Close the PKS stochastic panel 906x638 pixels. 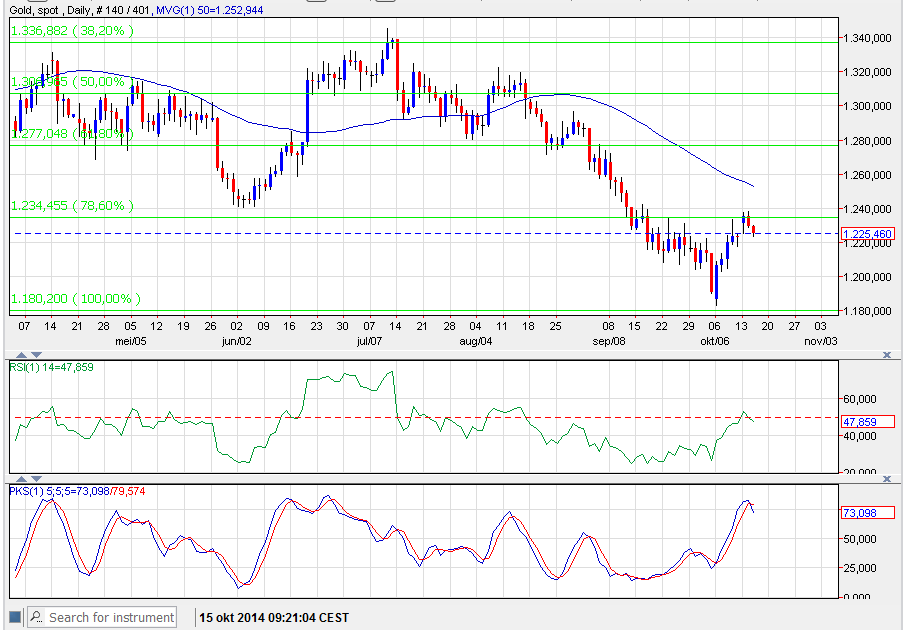[x=887, y=479]
